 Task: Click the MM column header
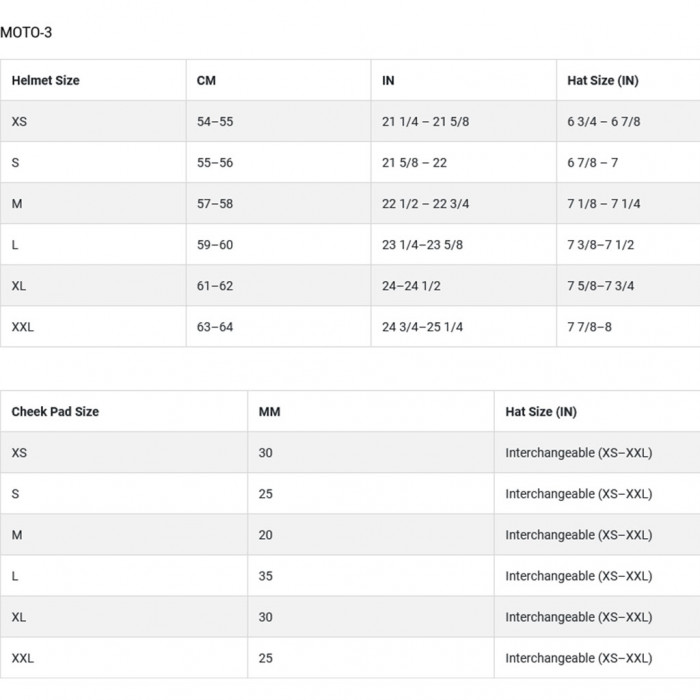click(x=269, y=411)
